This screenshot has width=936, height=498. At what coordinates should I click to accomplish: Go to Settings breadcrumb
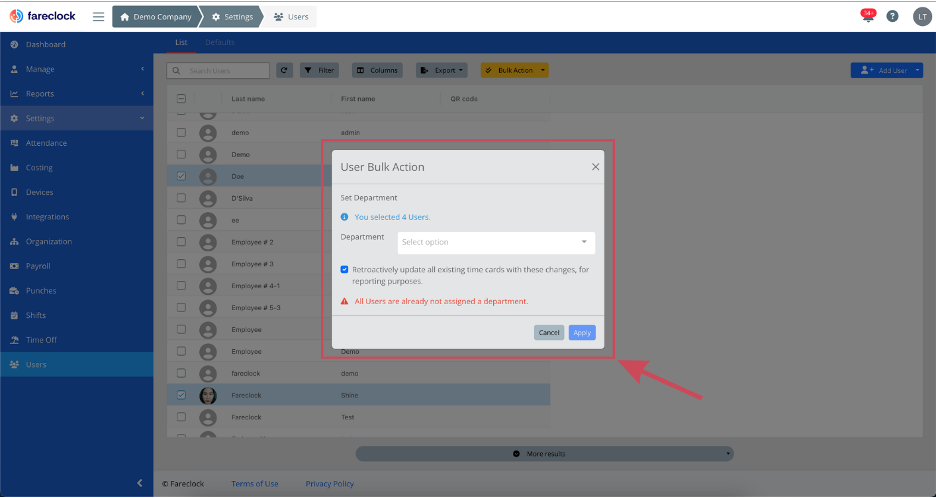point(233,17)
